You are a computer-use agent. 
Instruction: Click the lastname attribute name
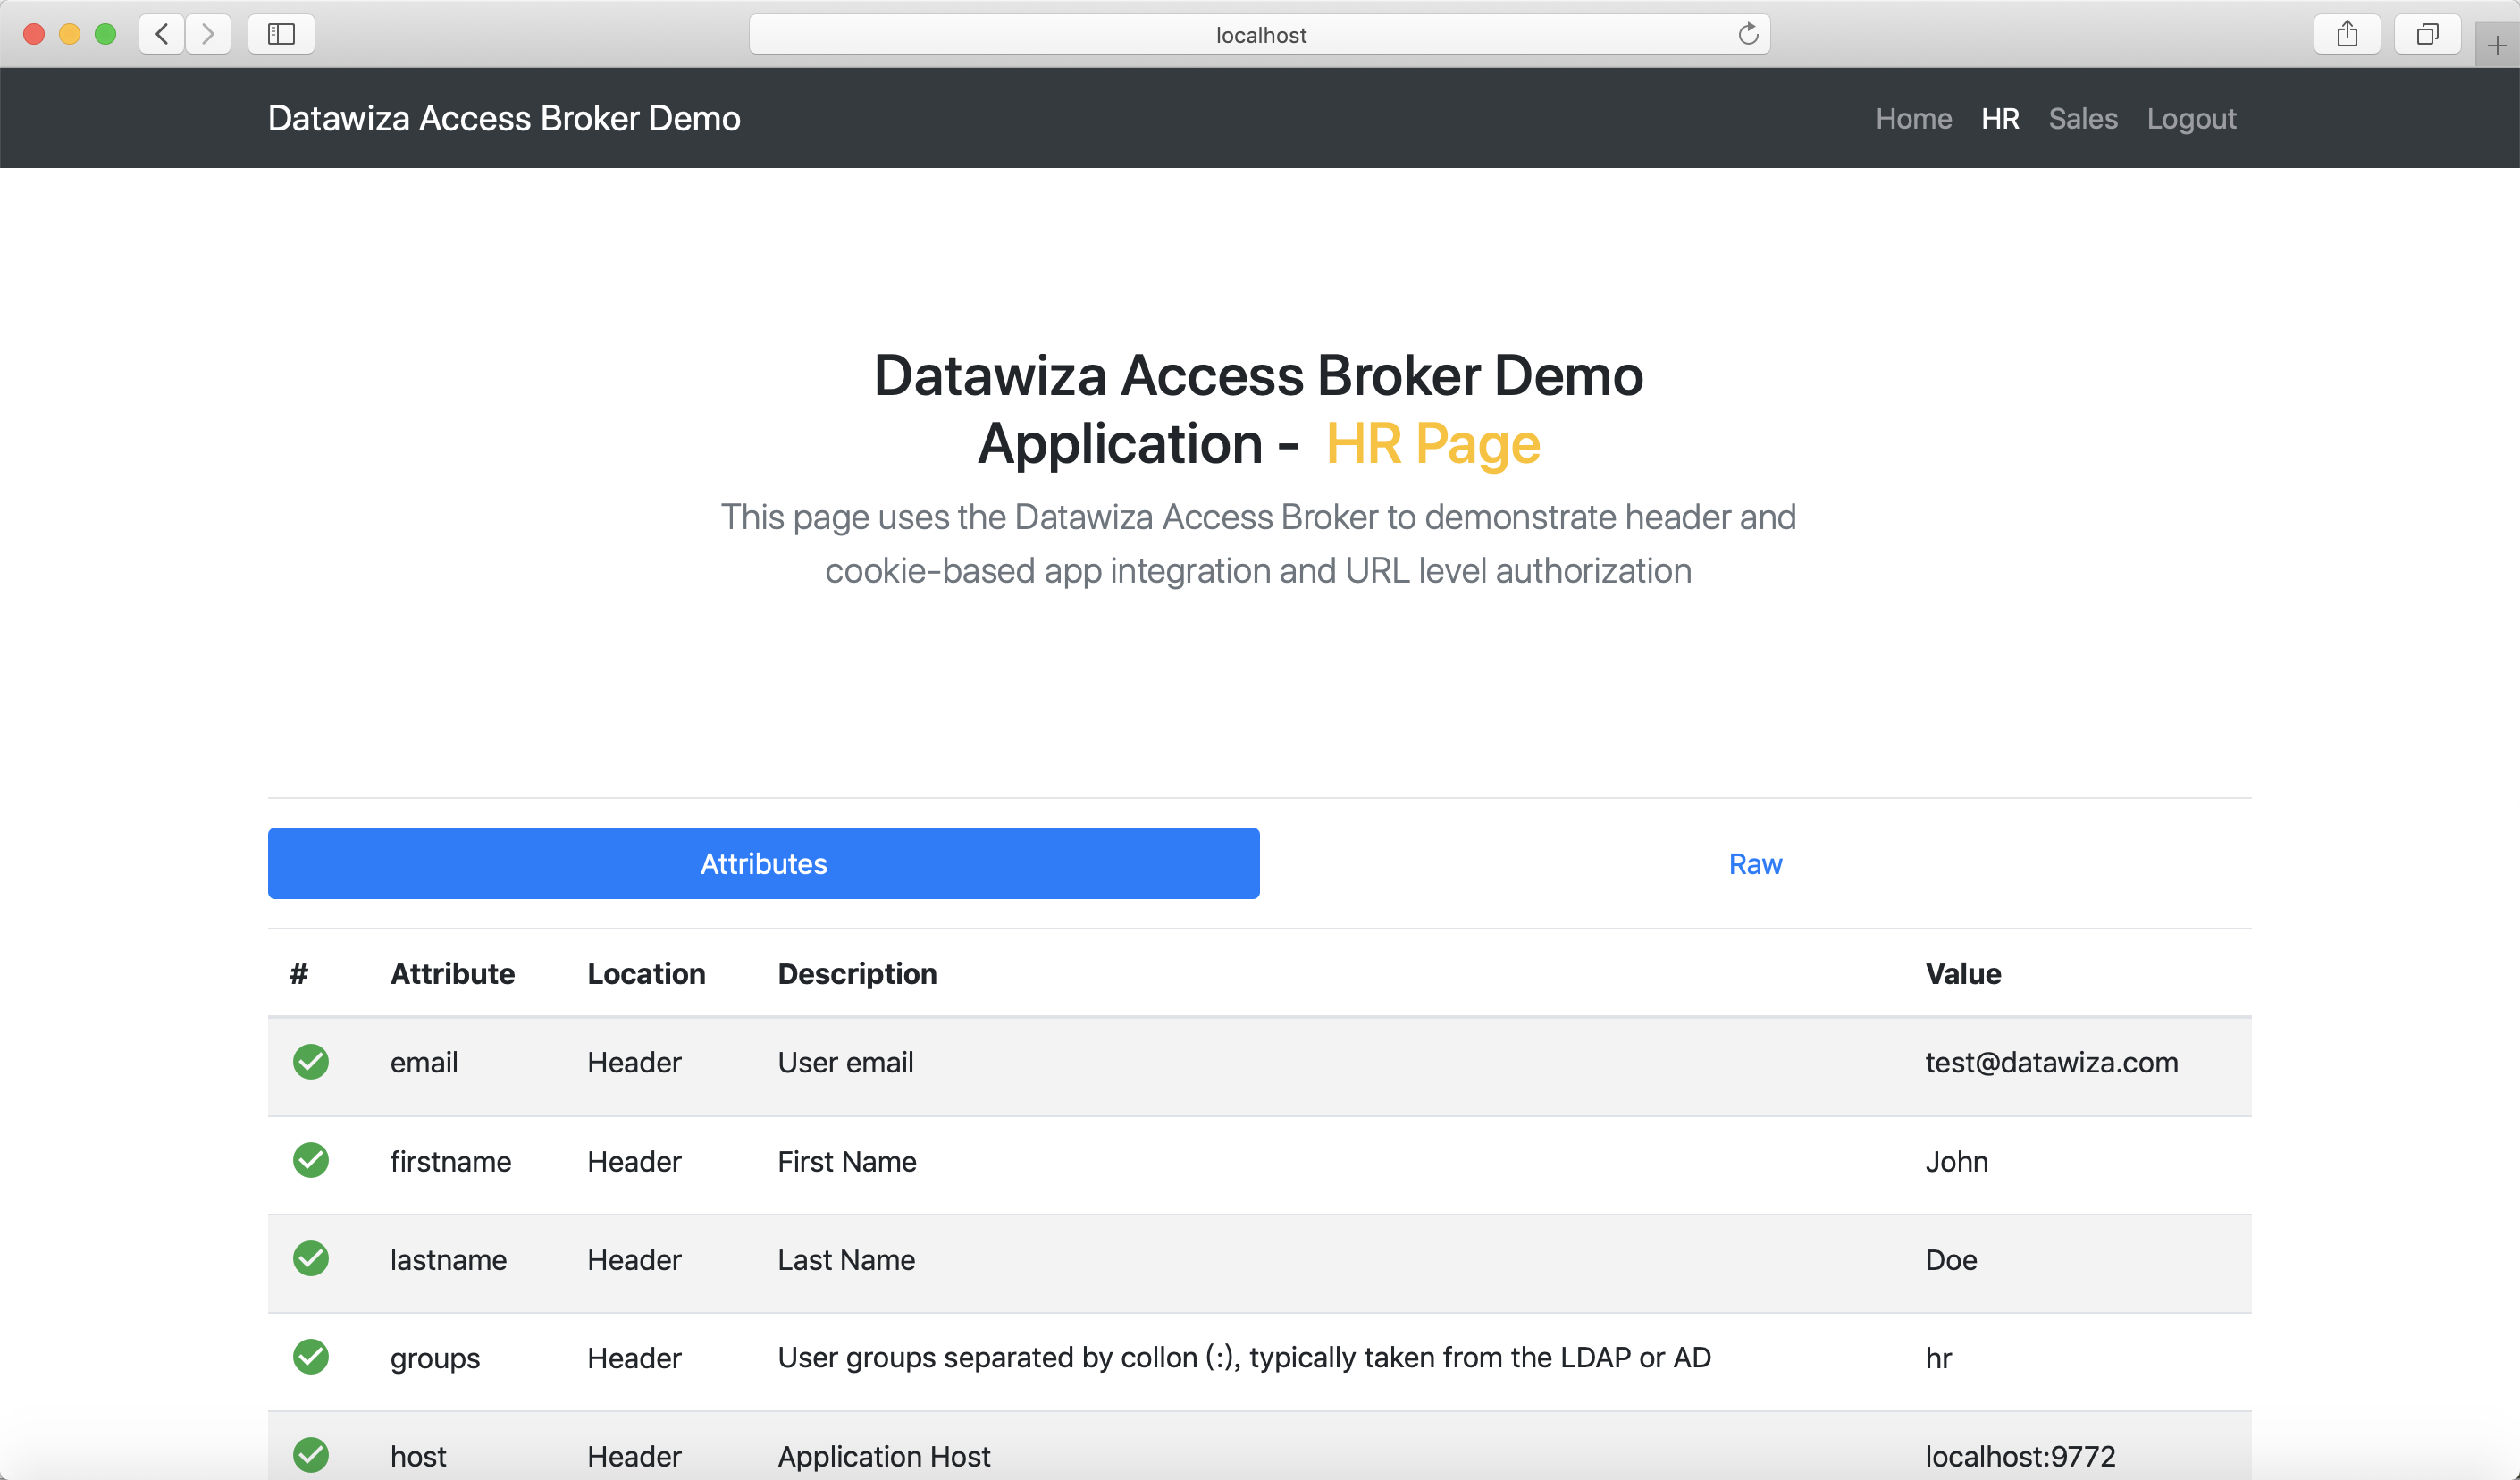[x=448, y=1259]
